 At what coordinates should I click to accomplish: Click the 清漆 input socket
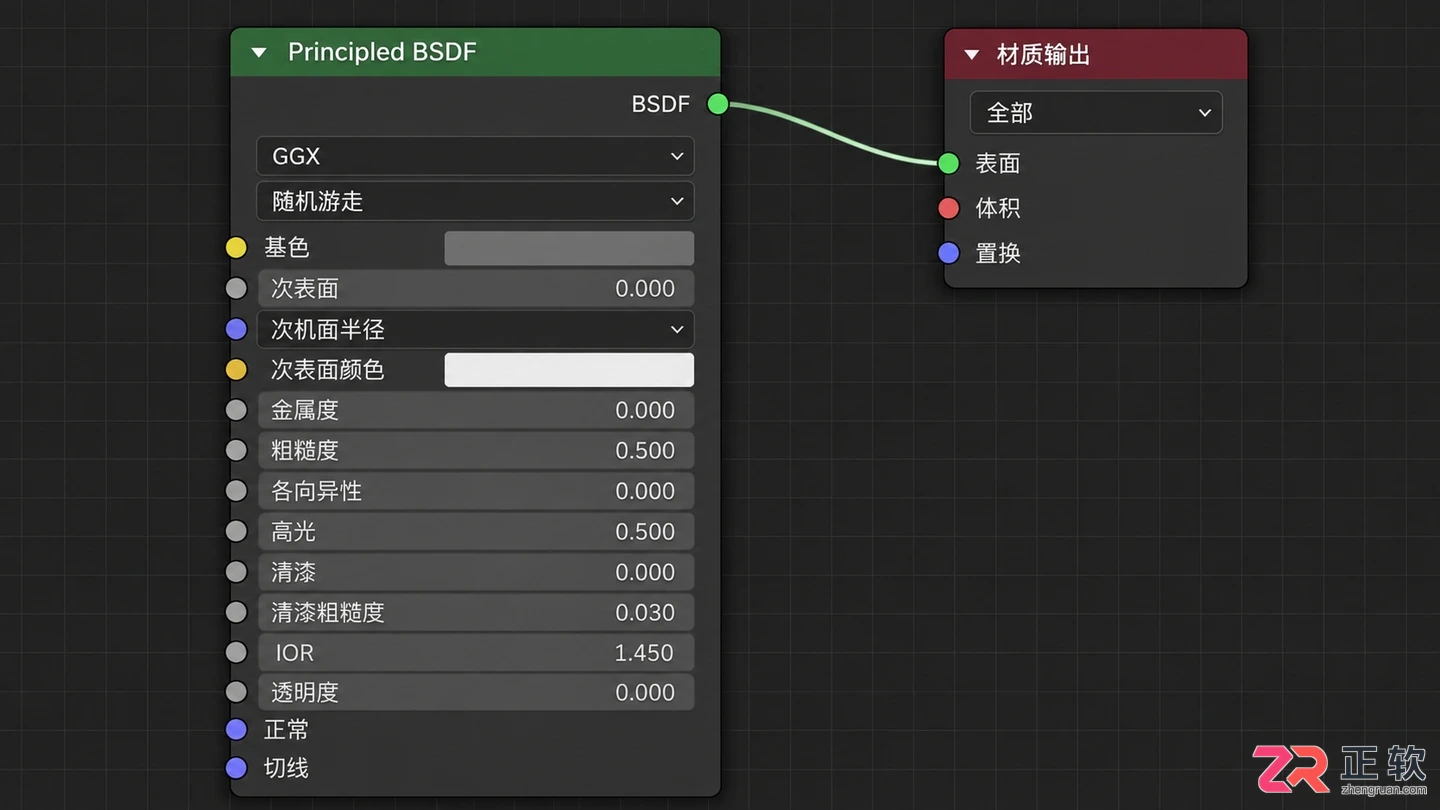click(236, 572)
